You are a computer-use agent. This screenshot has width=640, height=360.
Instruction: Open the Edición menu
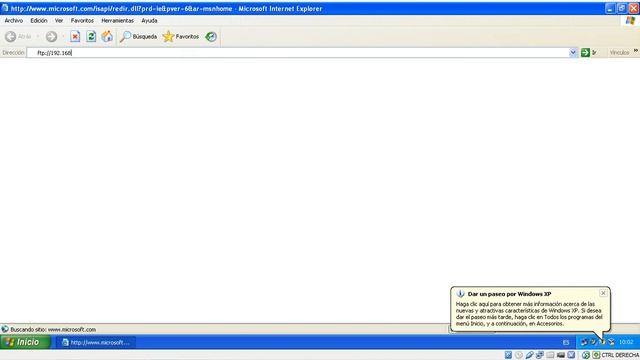(x=39, y=20)
